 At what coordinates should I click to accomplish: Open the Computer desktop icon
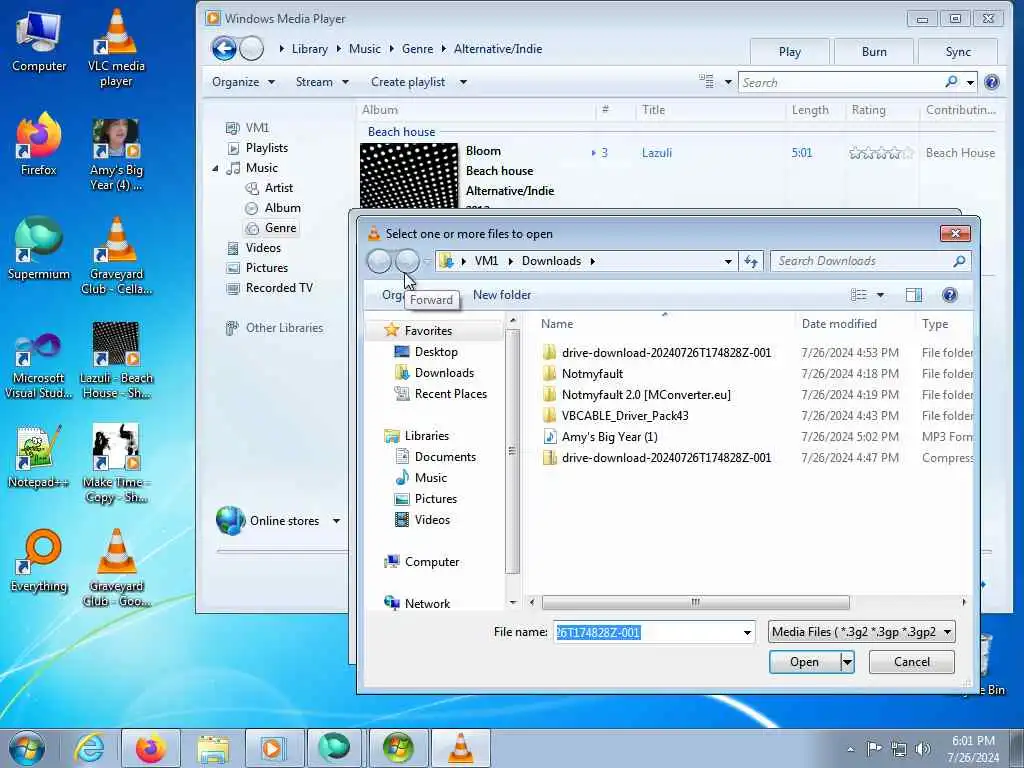click(39, 42)
